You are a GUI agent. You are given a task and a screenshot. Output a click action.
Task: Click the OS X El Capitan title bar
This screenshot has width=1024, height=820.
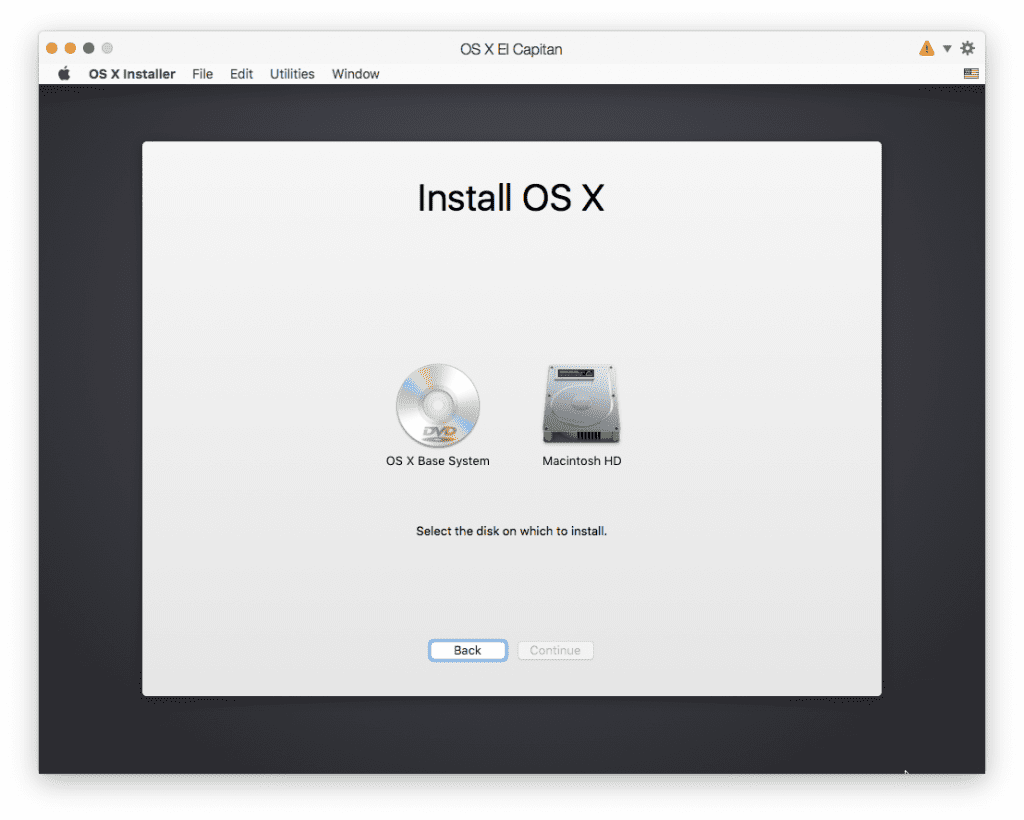pyautogui.click(x=511, y=48)
